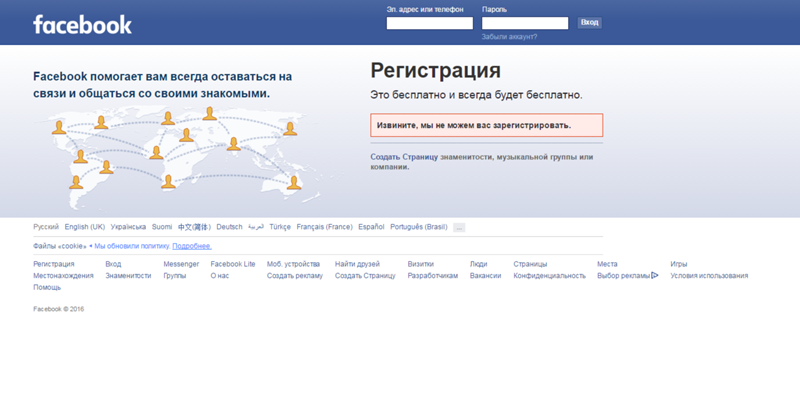Open the Люди footer link
Screen dimensions: 800x409
tap(478, 264)
